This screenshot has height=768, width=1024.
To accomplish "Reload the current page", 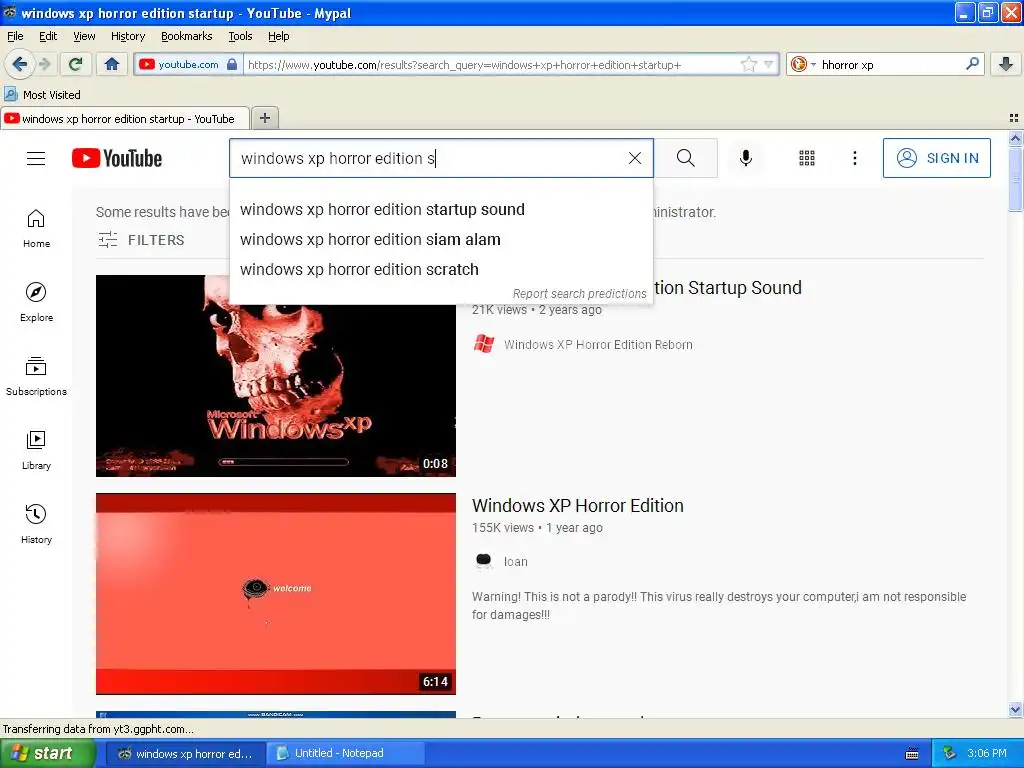I will [x=75, y=64].
